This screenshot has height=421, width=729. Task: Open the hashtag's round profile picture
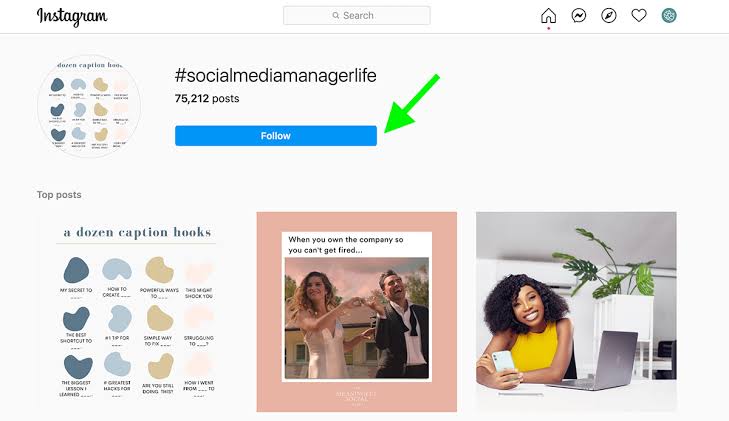89,106
